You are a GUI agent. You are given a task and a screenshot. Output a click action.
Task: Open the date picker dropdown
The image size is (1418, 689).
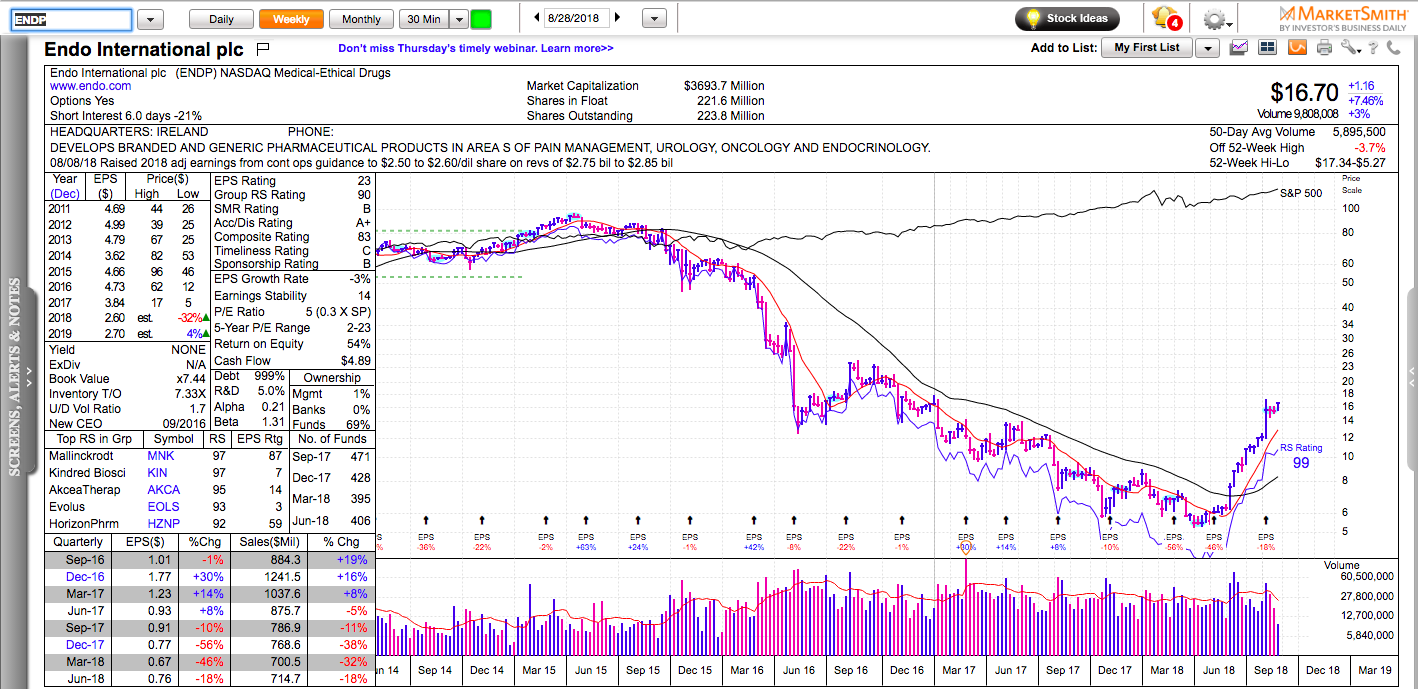pyautogui.click(x=654, y=18)
